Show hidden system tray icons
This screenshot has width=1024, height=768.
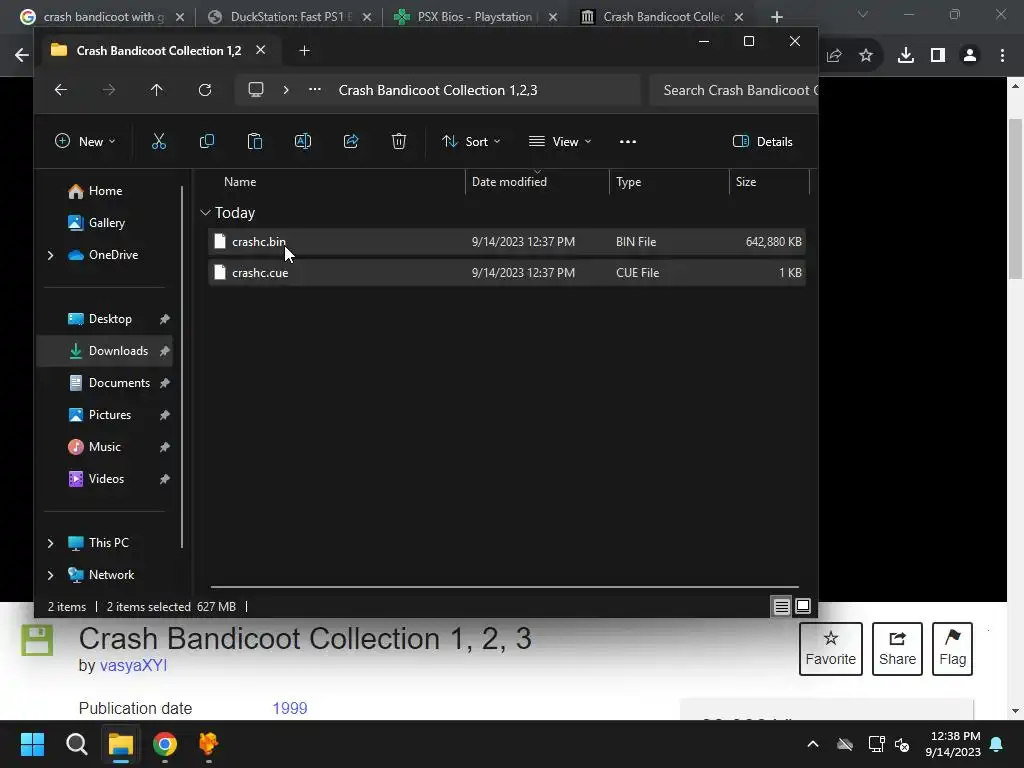click(813, 744)
